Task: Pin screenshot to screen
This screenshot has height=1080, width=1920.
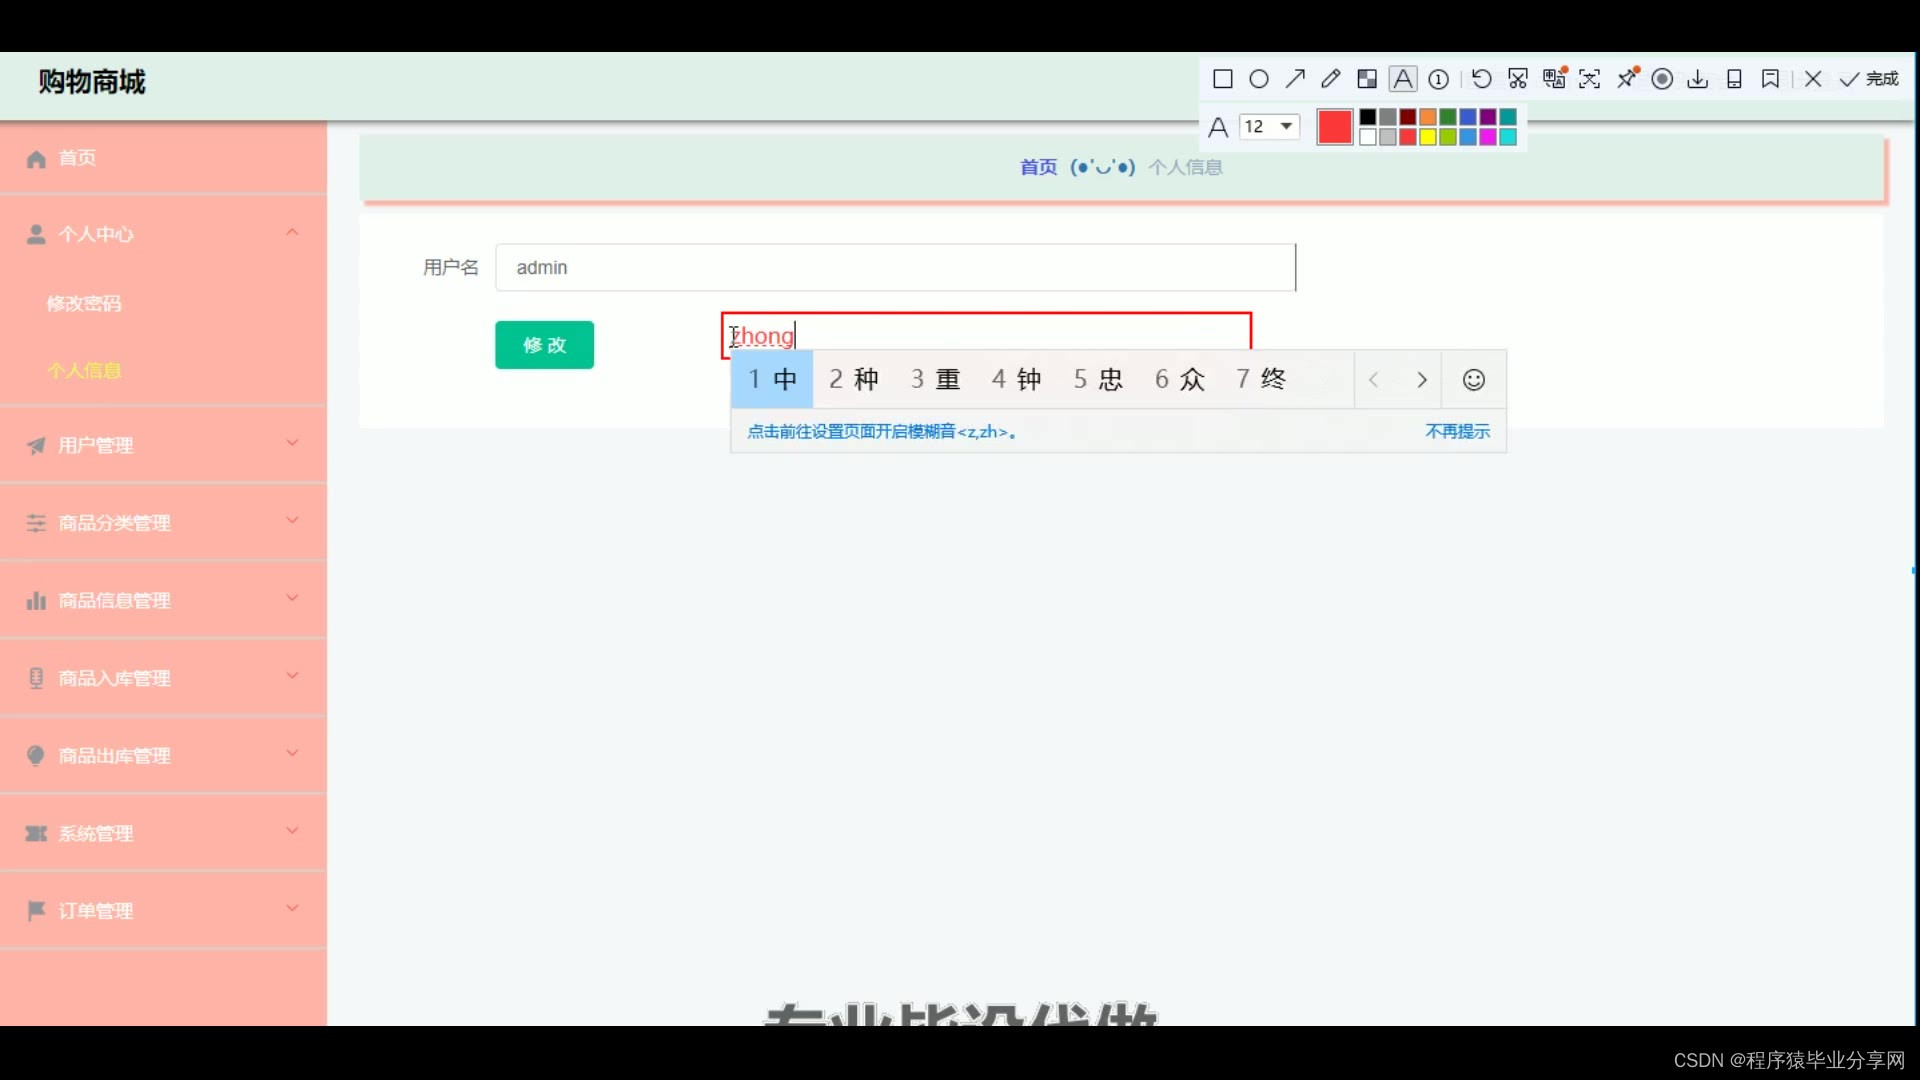Action: point(1627,79)
